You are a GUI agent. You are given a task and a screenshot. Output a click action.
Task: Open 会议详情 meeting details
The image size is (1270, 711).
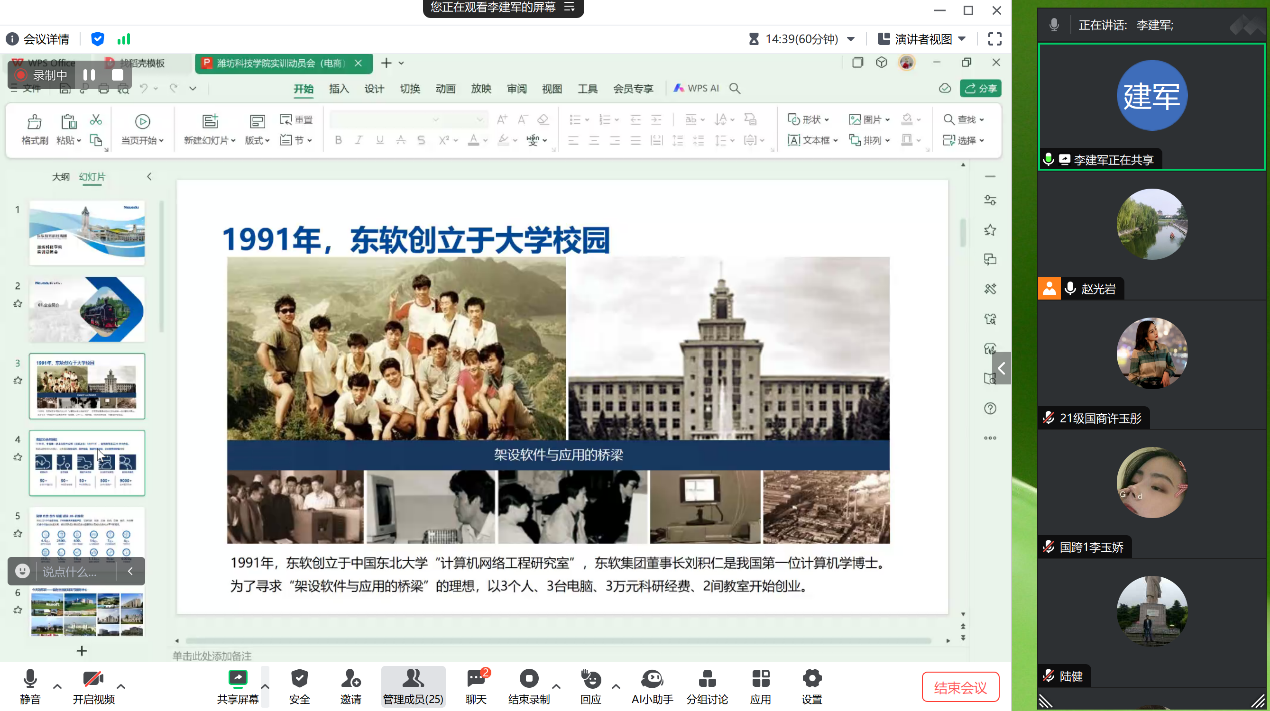pos(38,39)
